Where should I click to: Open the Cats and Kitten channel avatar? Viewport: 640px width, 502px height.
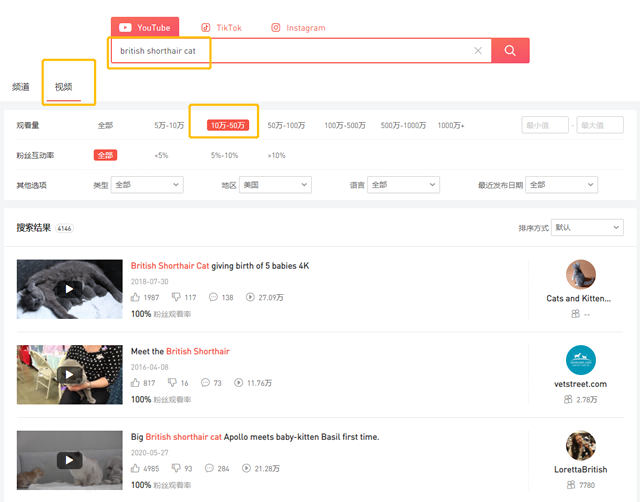pos(581,274)
